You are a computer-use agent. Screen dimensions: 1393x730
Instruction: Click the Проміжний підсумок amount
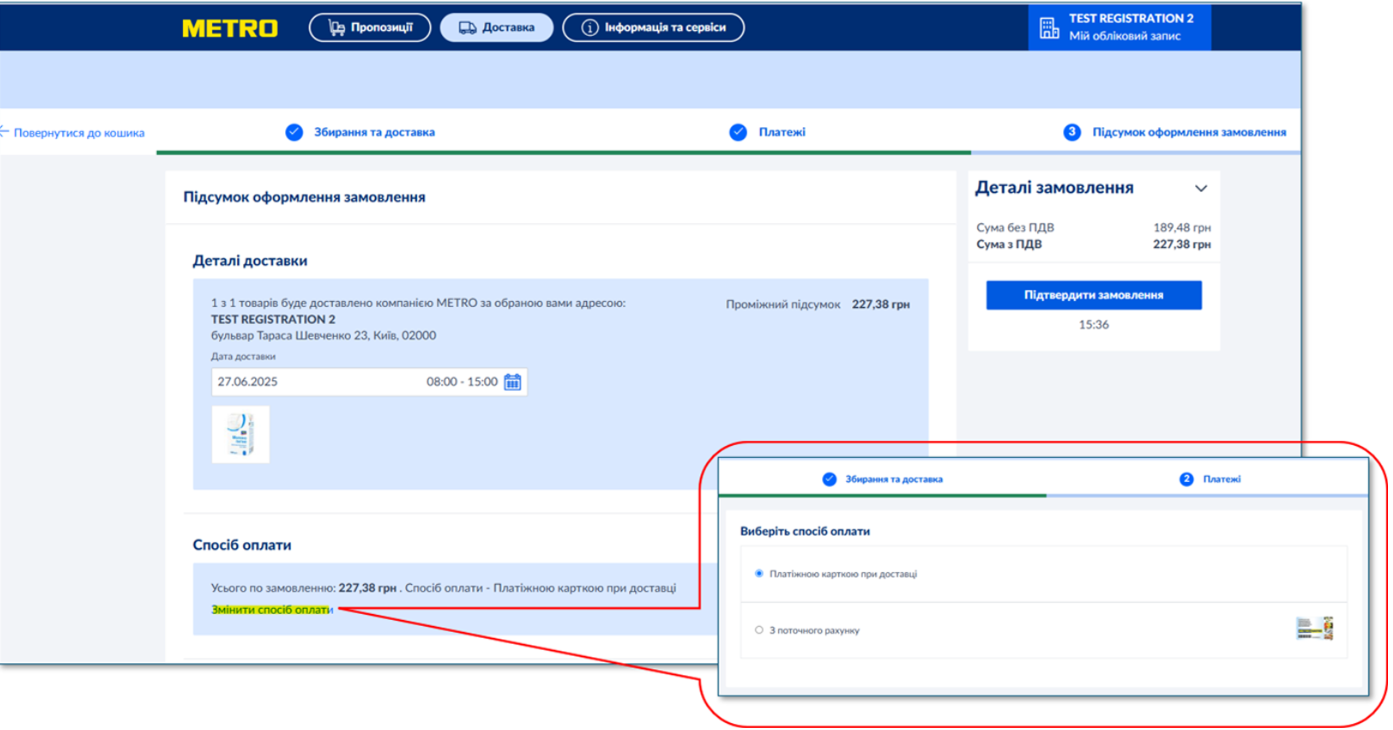(x=881, y=304)
